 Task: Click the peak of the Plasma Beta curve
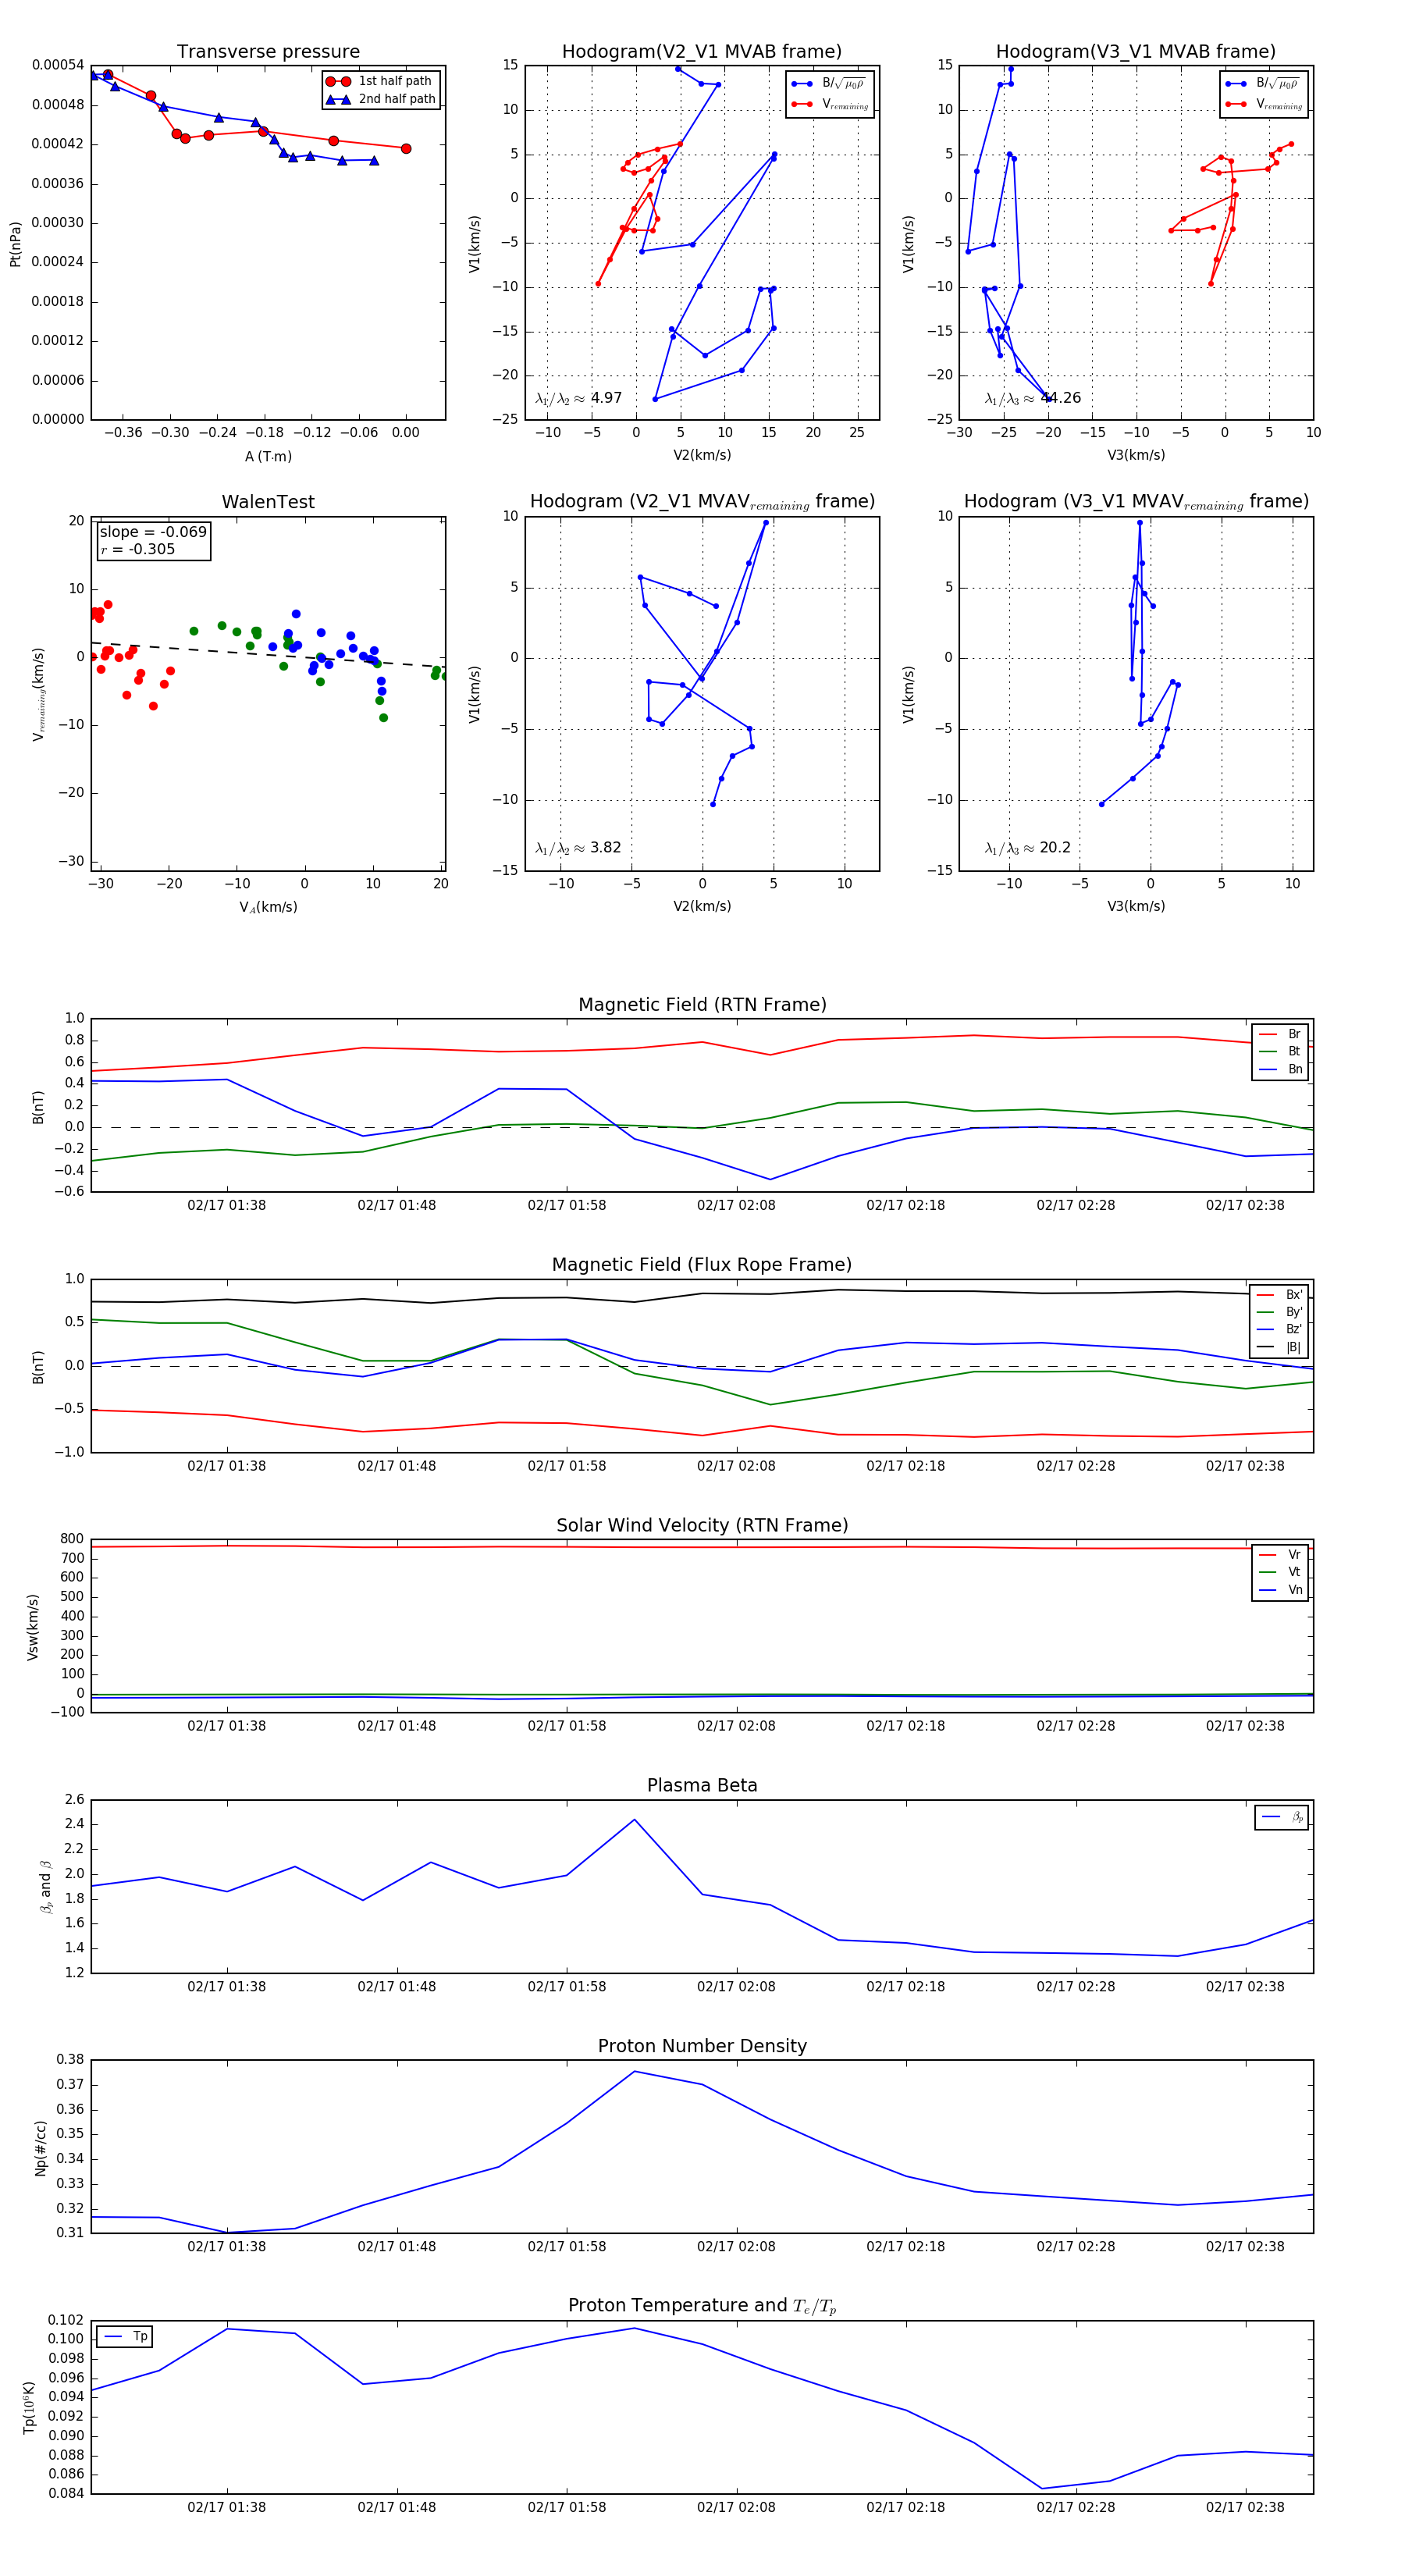tap(634, 1820)
